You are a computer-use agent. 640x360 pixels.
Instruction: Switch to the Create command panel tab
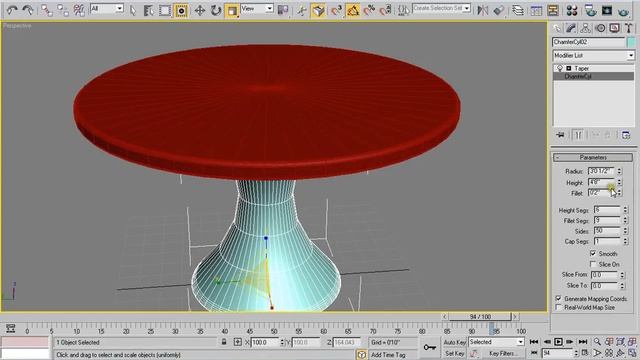tap(557, 28)
